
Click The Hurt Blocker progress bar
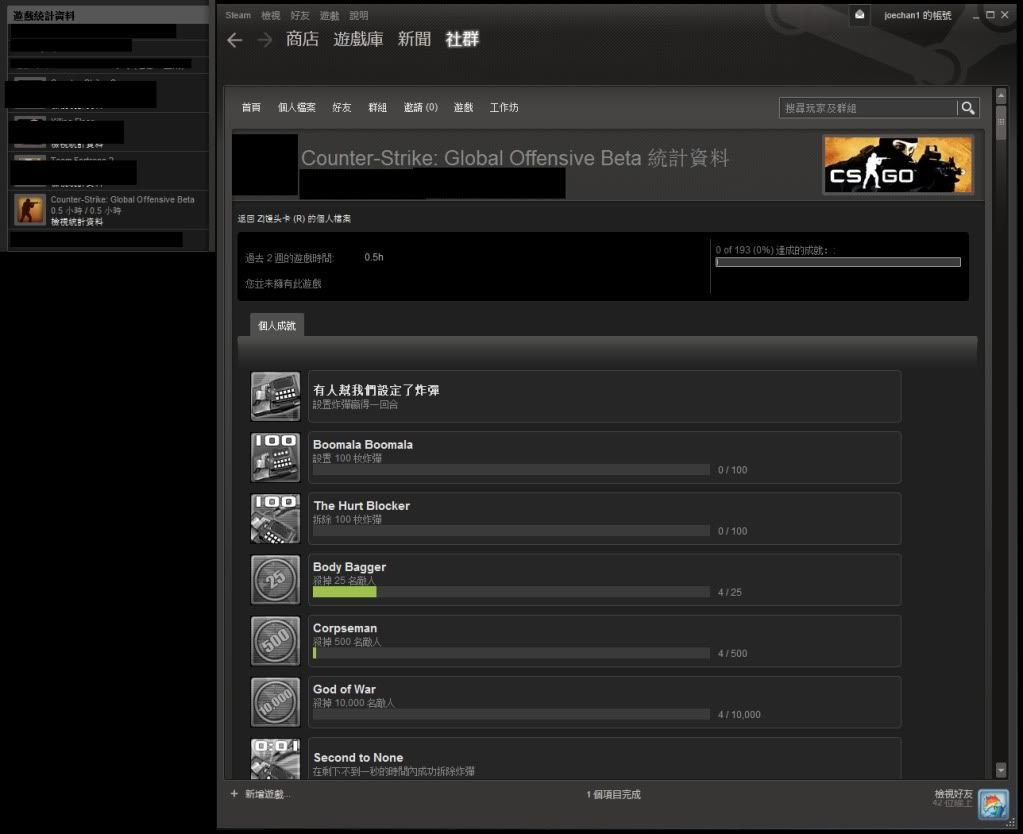[511, 531]
